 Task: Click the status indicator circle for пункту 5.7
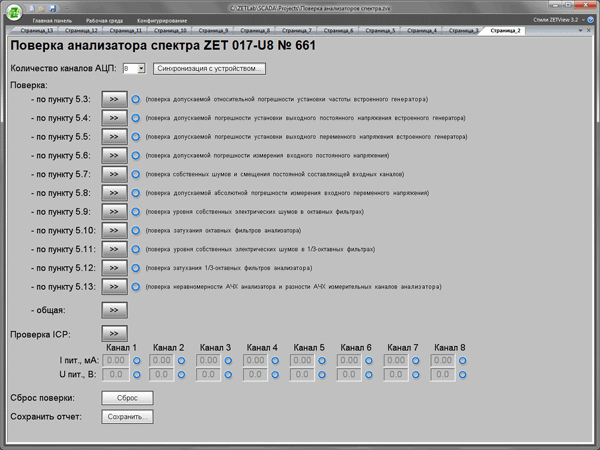pyautogui.click(x=135, y=174)
